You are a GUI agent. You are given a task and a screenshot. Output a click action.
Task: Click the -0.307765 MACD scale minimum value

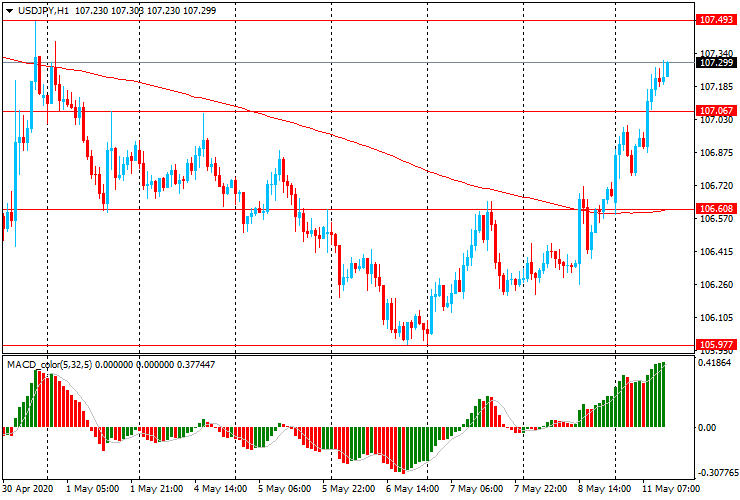point(717,473)
